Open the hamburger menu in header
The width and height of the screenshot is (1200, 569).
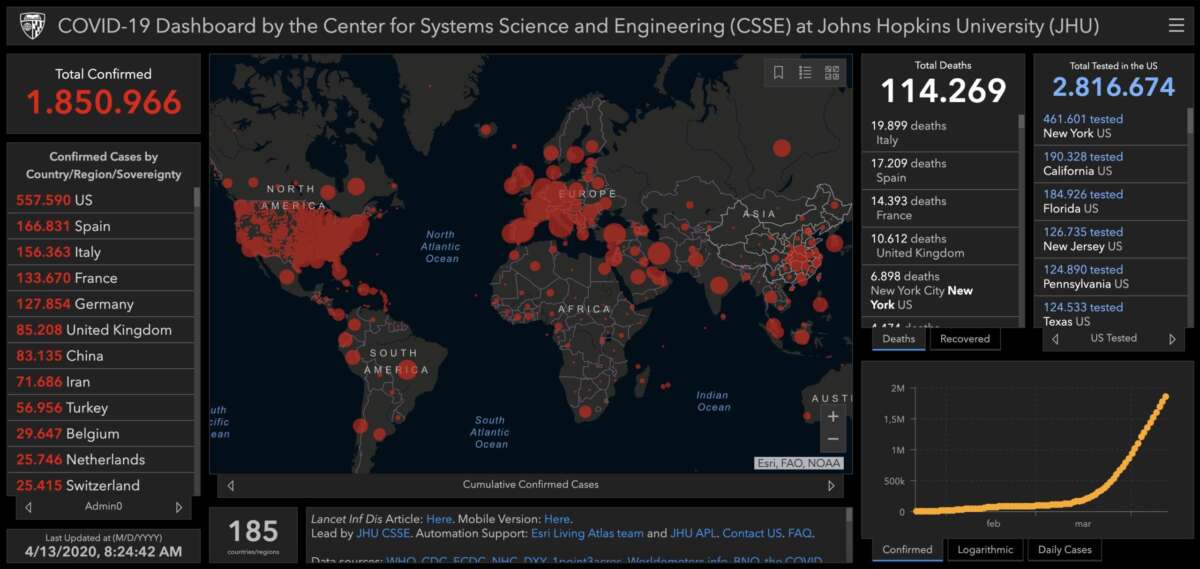(1175, 26)
